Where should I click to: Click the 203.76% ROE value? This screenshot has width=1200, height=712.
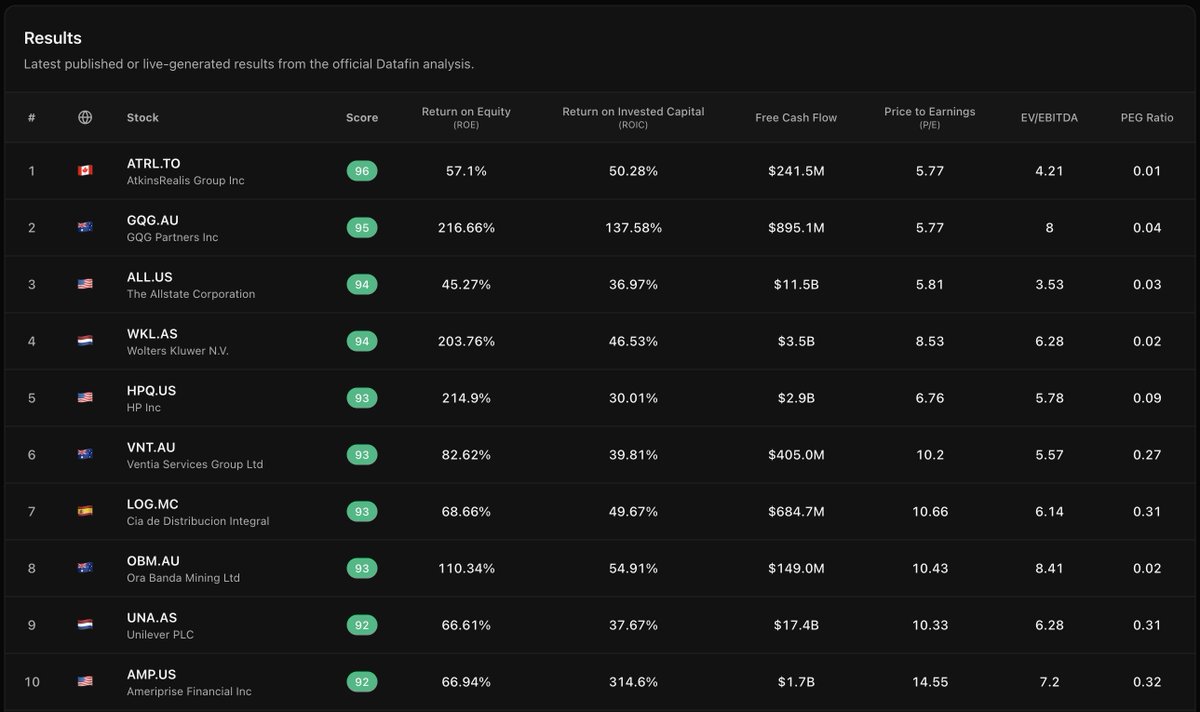[x=466, y=341]
